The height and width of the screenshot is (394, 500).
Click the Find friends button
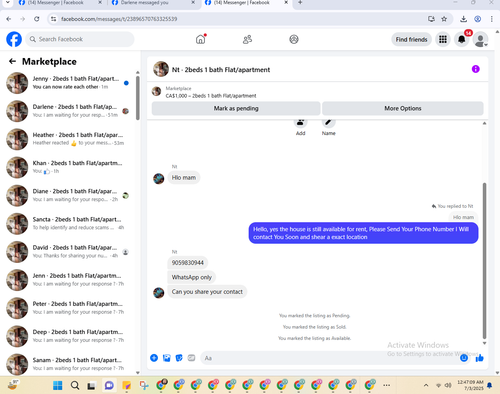coord(411,39)
